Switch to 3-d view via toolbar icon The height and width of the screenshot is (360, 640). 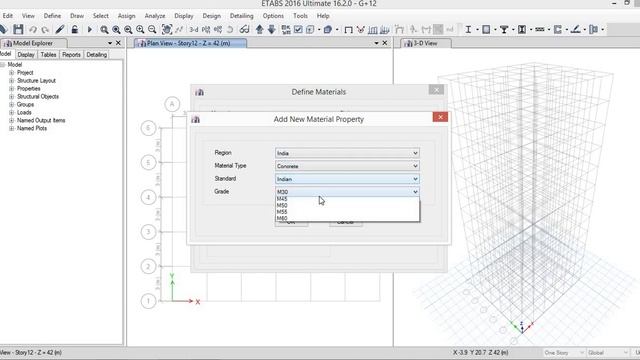tap(194, 29)
